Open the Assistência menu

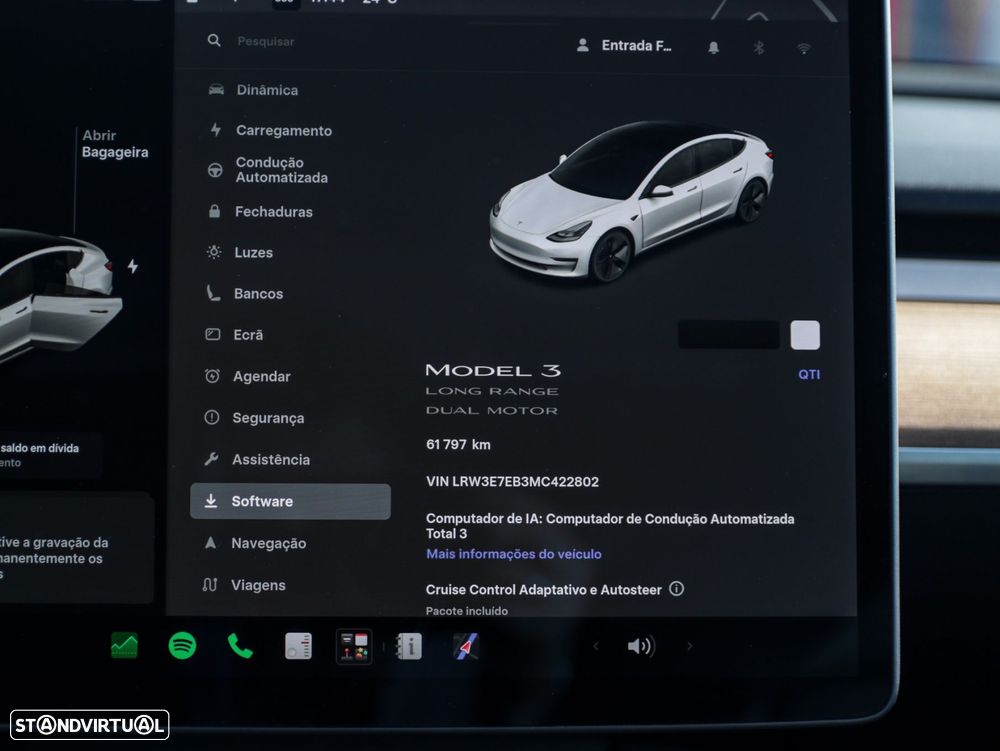pos(257,460)
